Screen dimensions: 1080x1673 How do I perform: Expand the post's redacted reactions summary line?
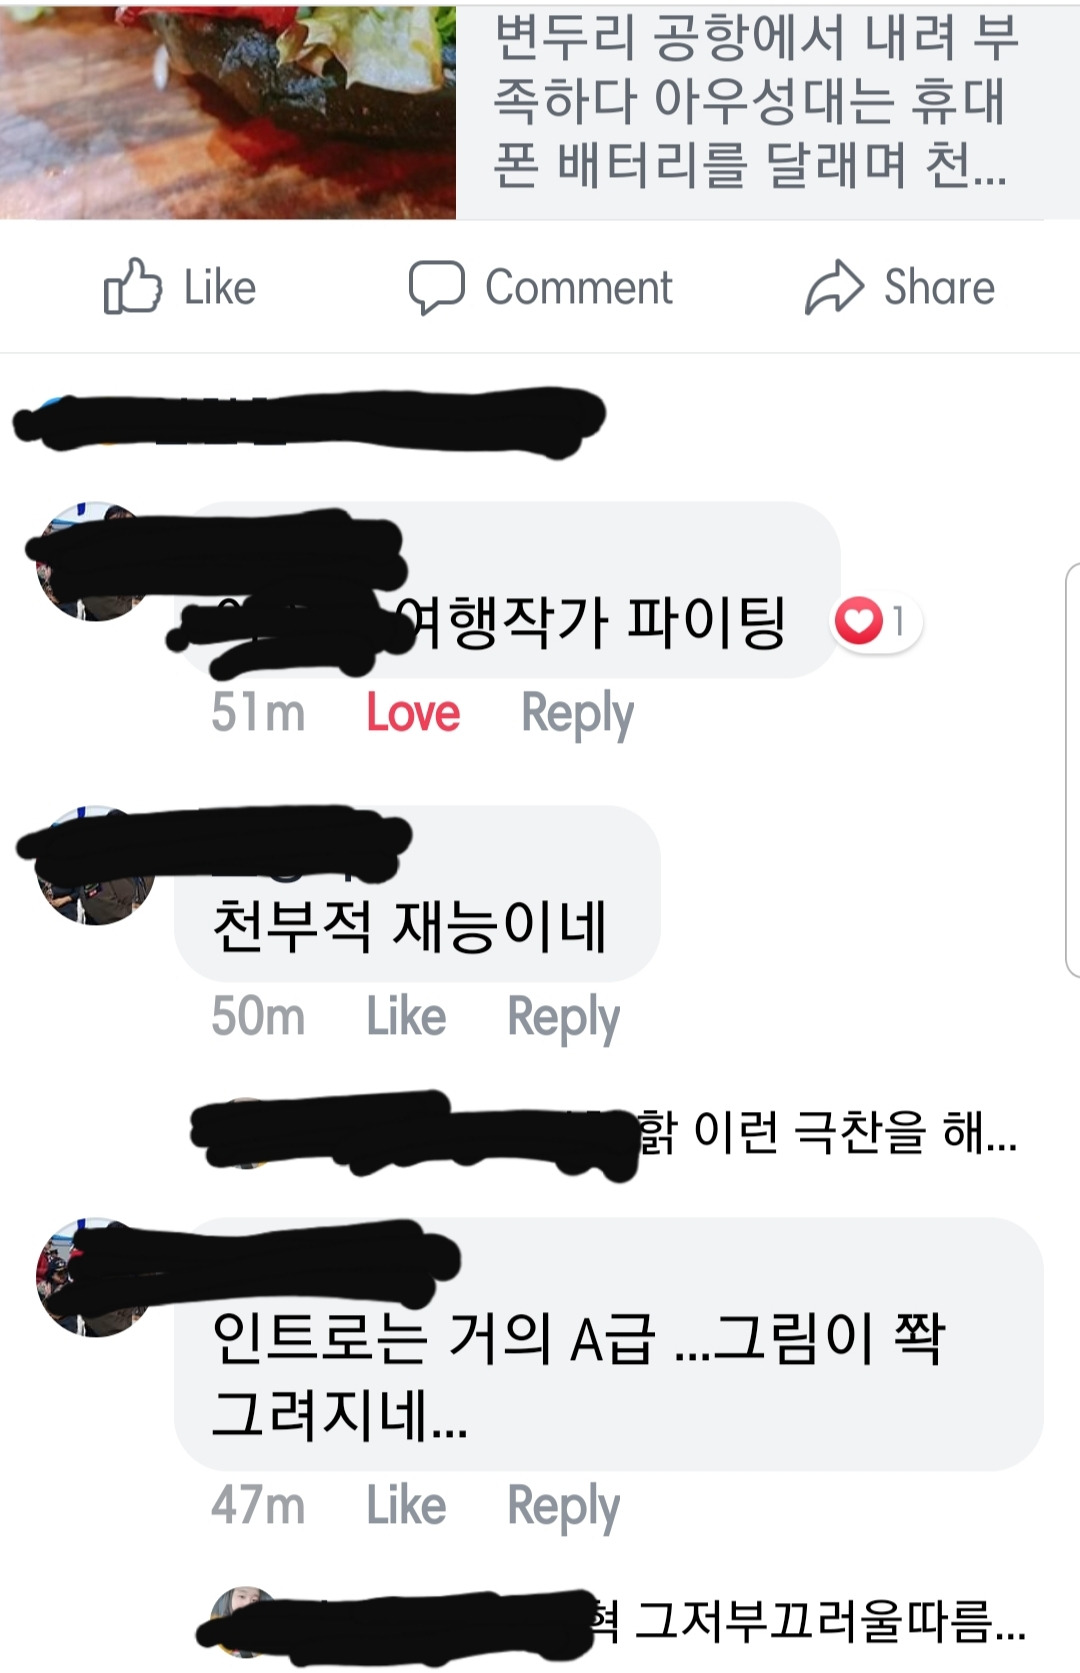(310, 417)
